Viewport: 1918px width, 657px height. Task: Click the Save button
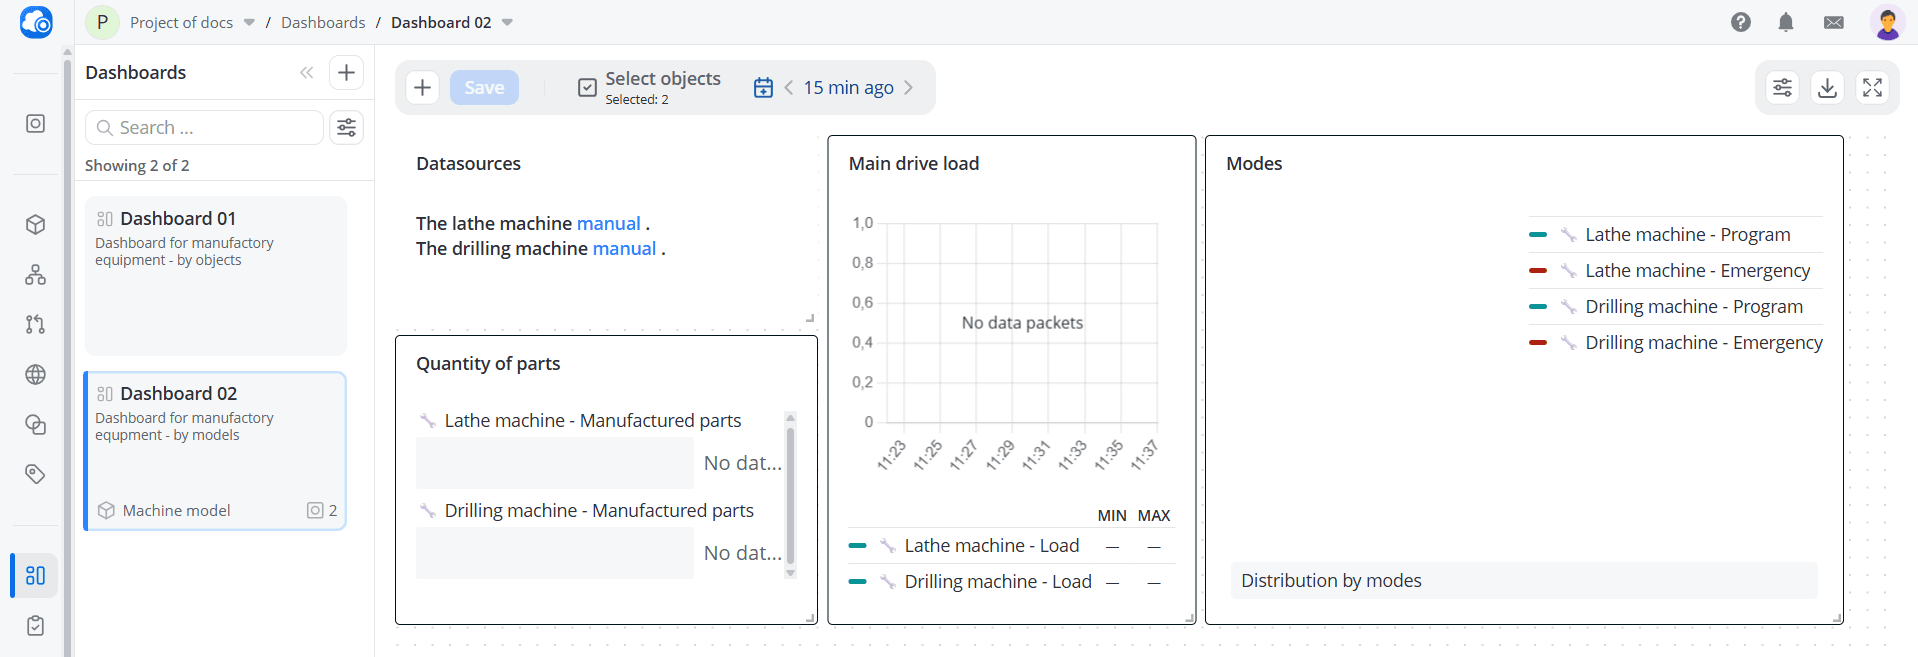coord(484,87)
